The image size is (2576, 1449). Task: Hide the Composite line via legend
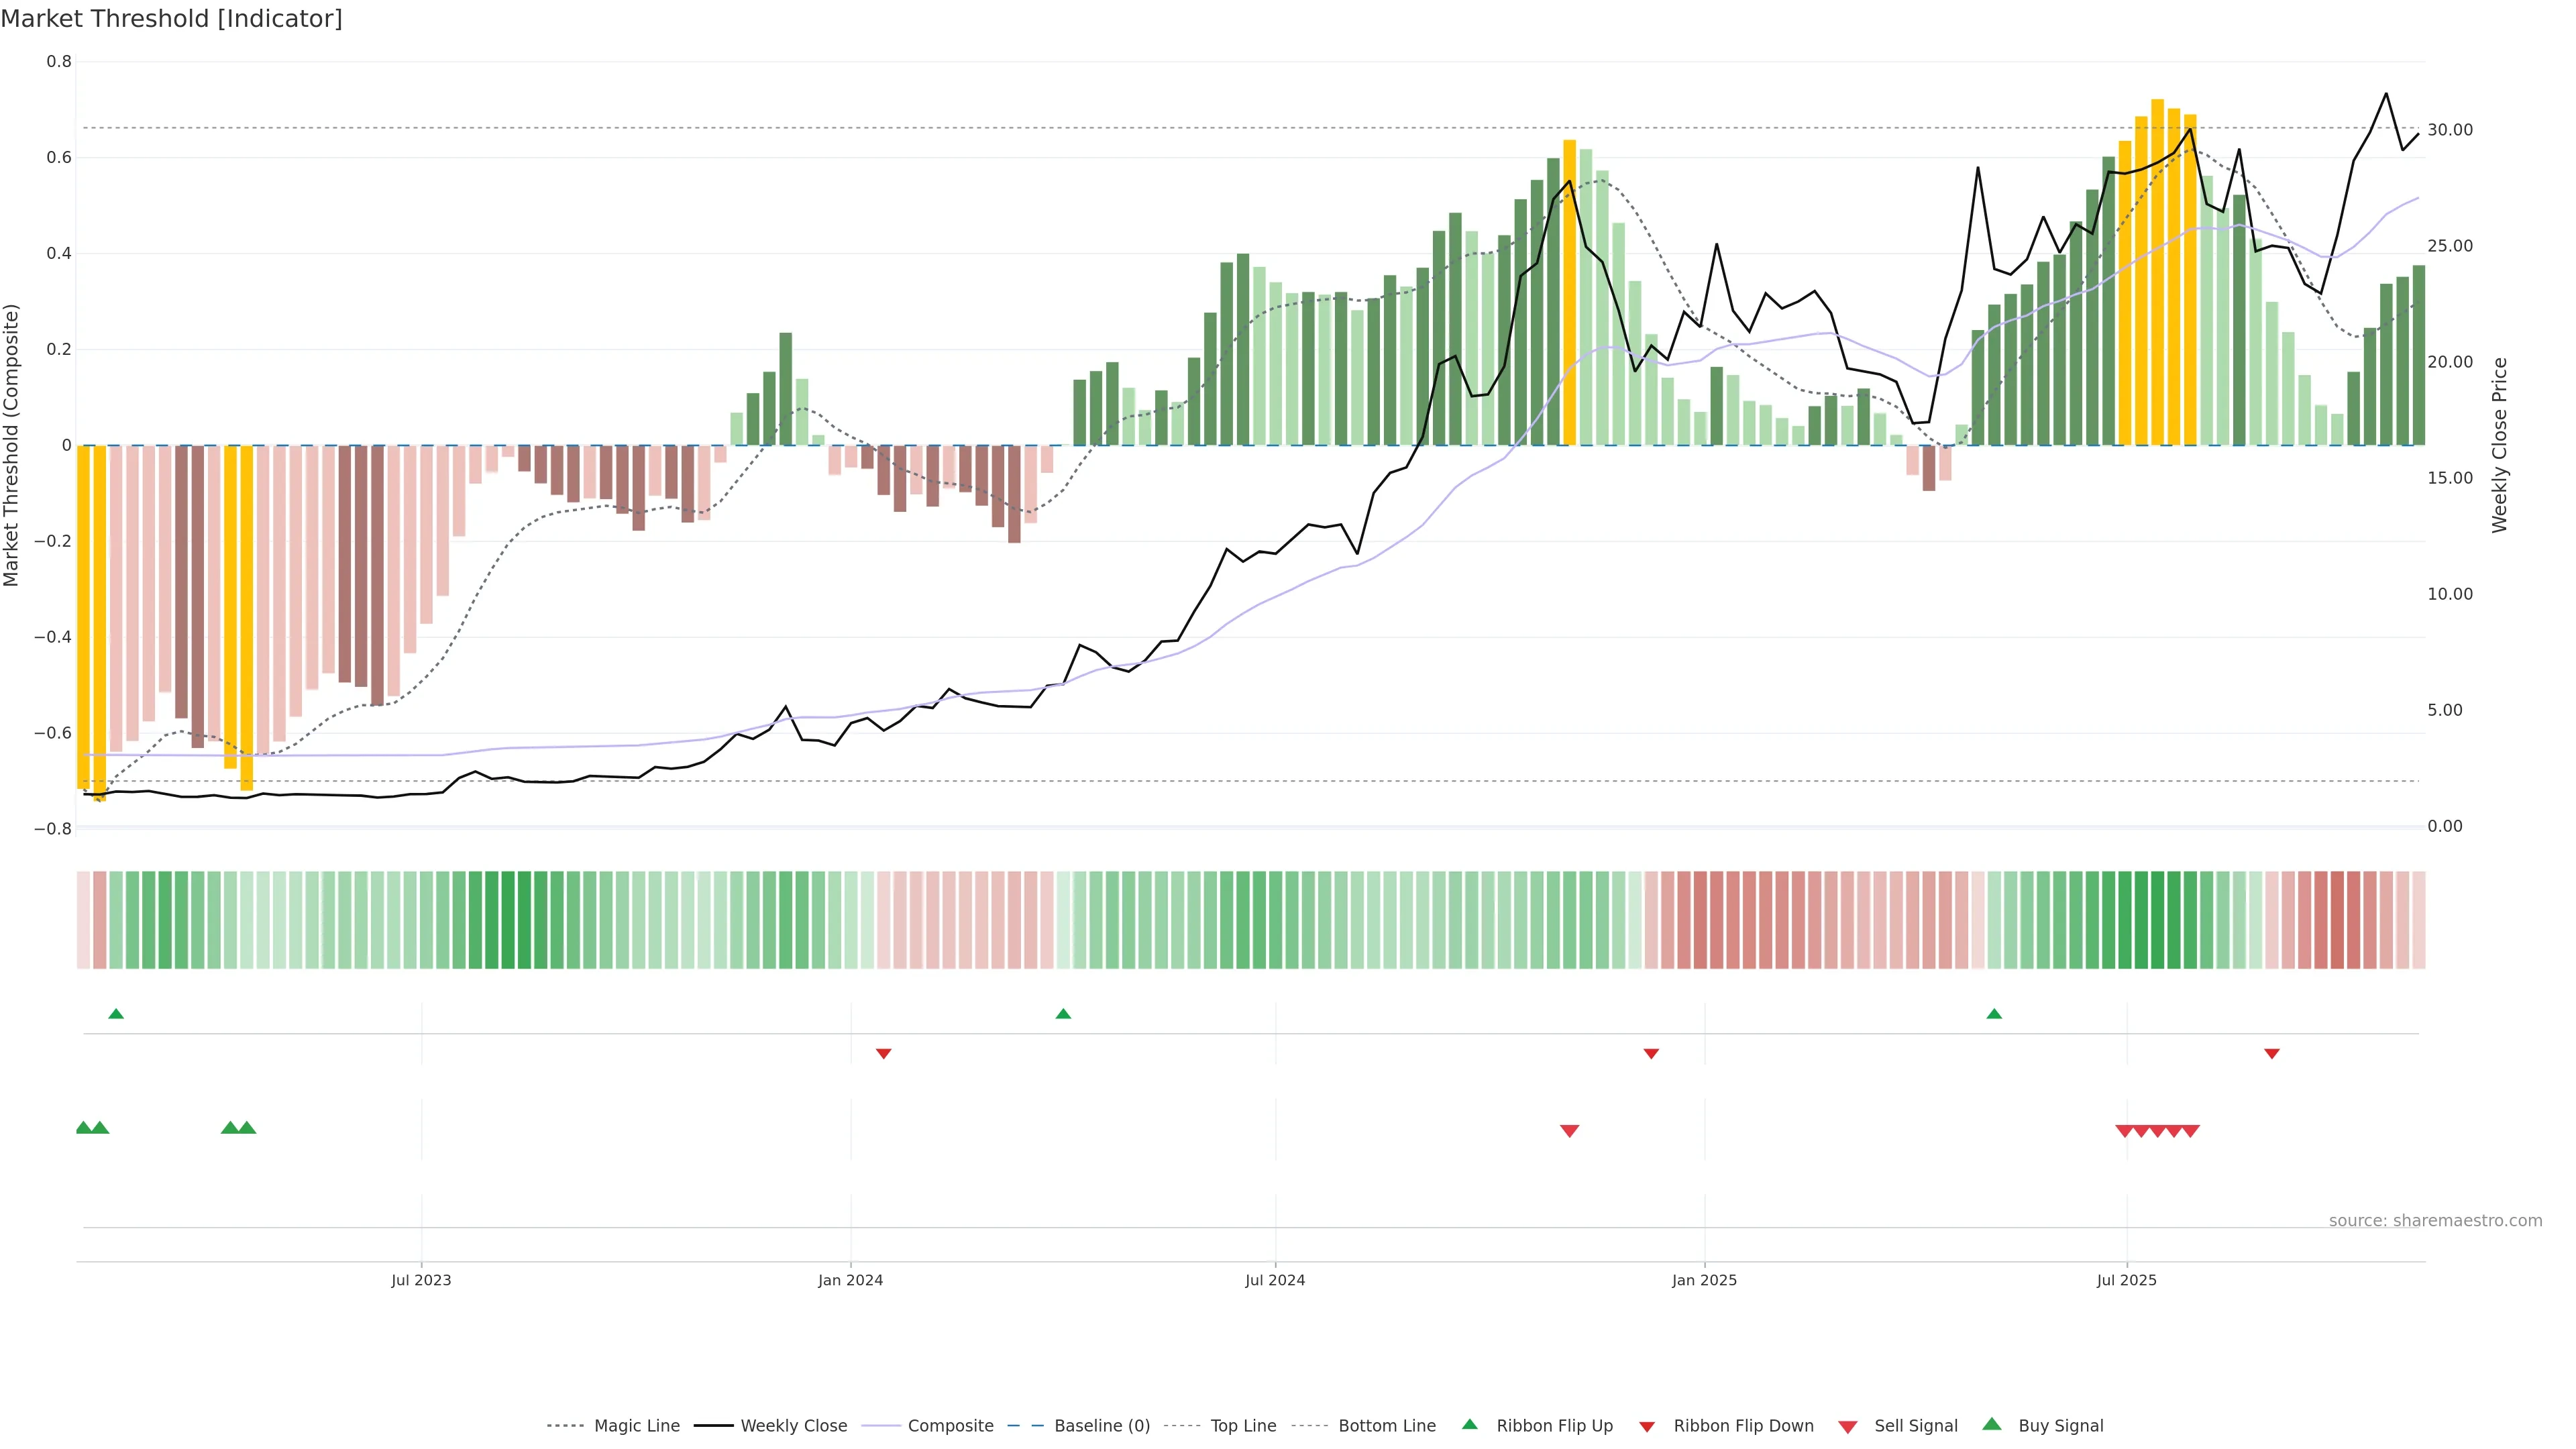[950, 1426]
